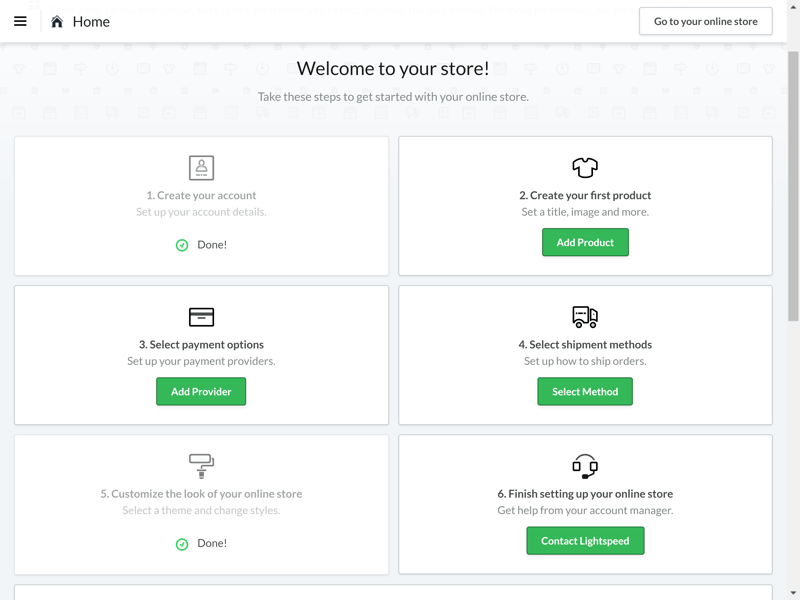Viewport: 800px width, 600px height.
Task: Click the vertical page scrollbar thumb
Action: [793, 186]
